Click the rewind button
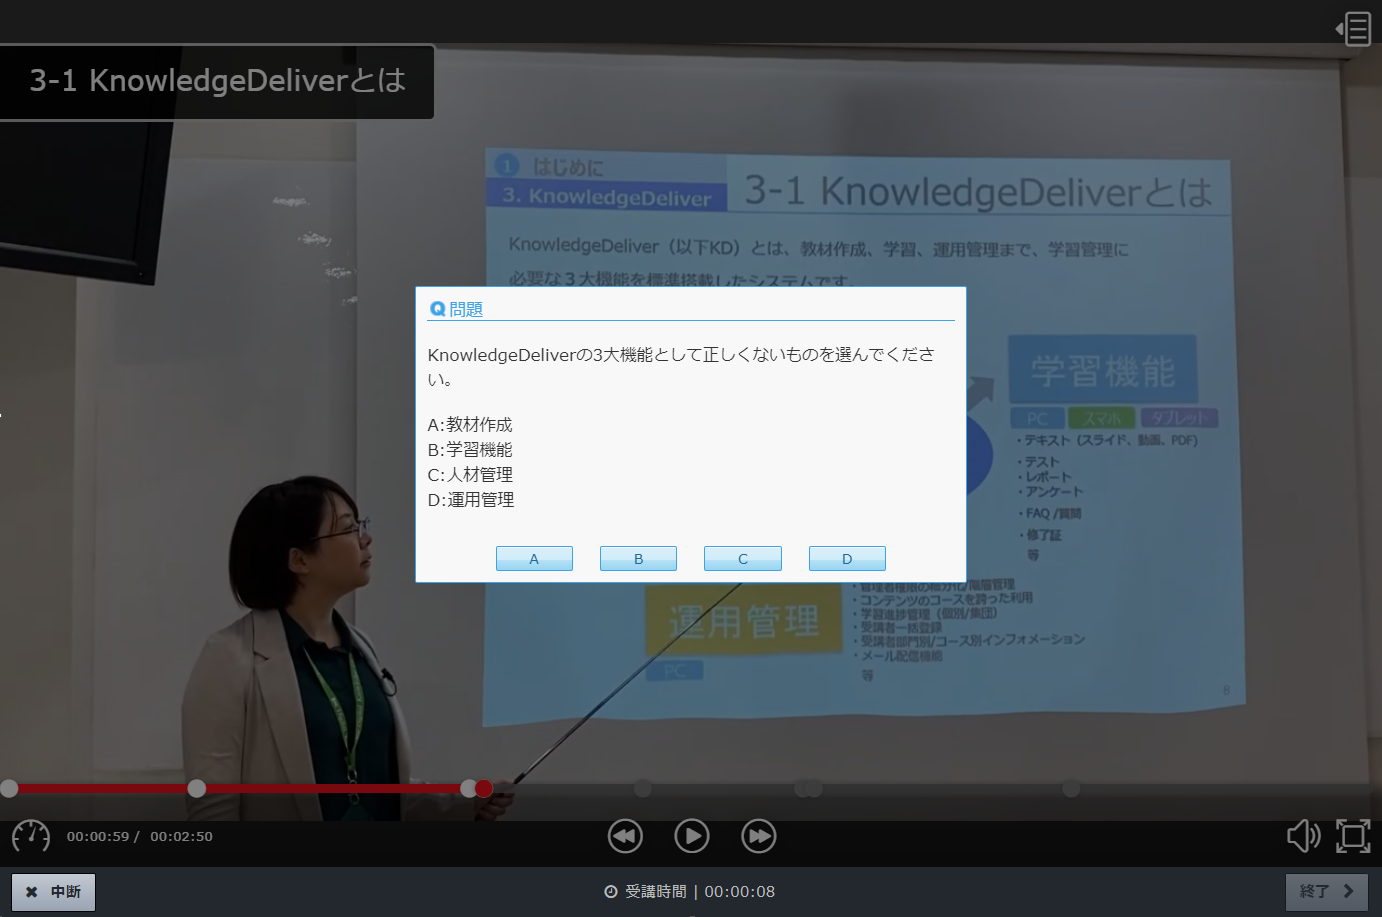 point(625,836)
